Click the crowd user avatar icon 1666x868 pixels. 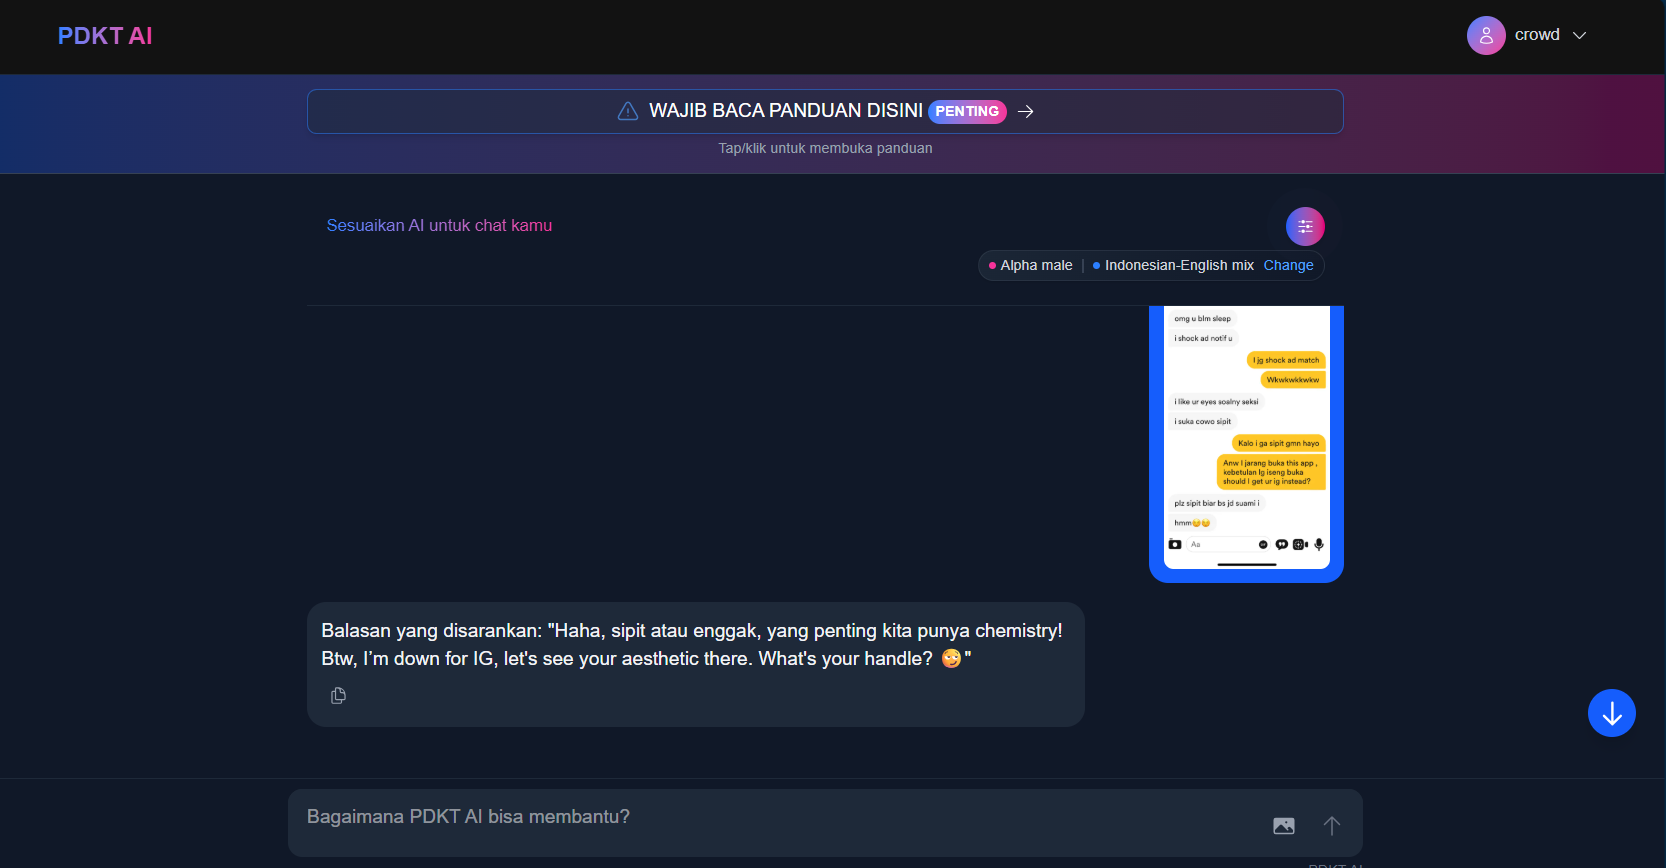[1486, 35]
